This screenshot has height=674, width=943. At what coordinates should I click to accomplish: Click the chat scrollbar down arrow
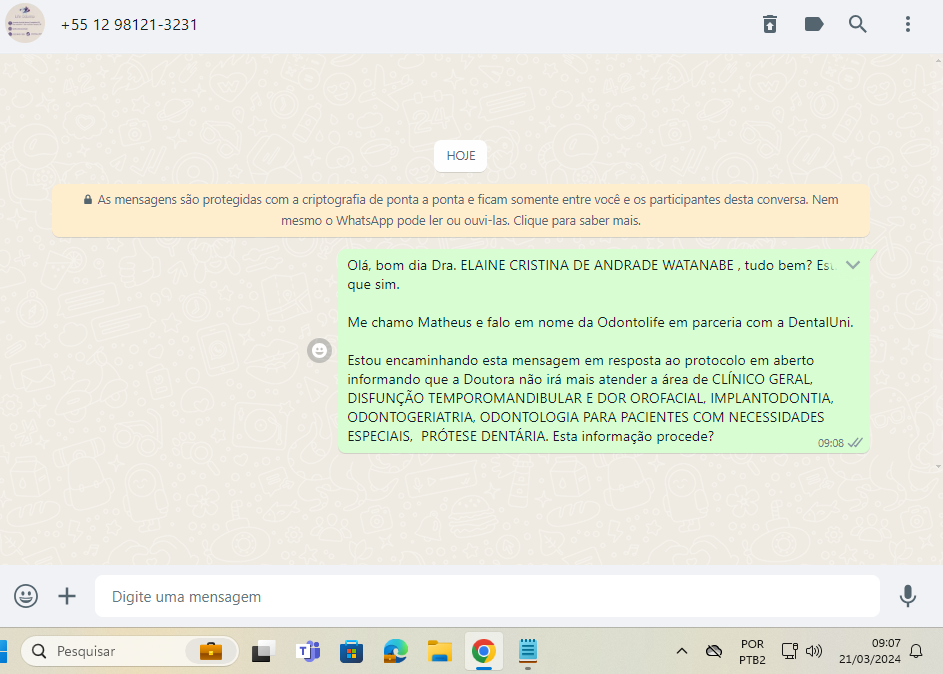tap(938, 467)
